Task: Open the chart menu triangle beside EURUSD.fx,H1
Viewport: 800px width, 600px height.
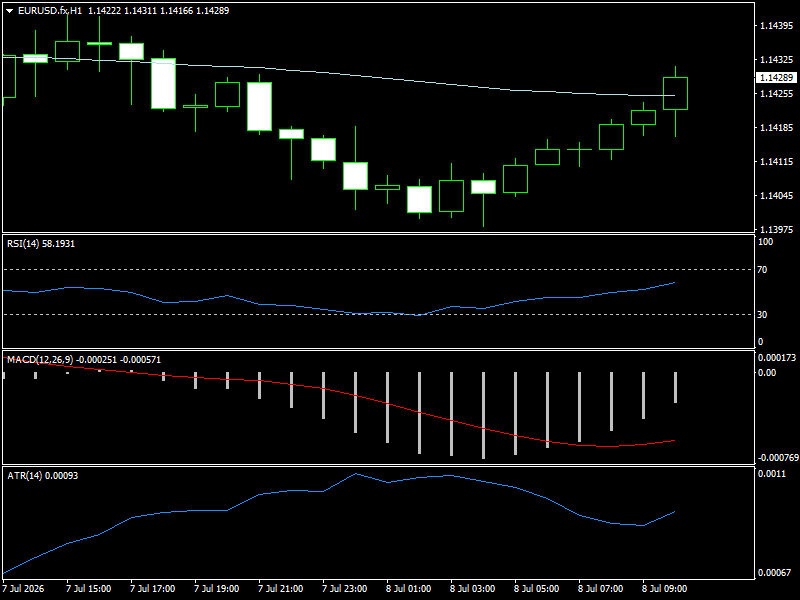Action: 9,11
